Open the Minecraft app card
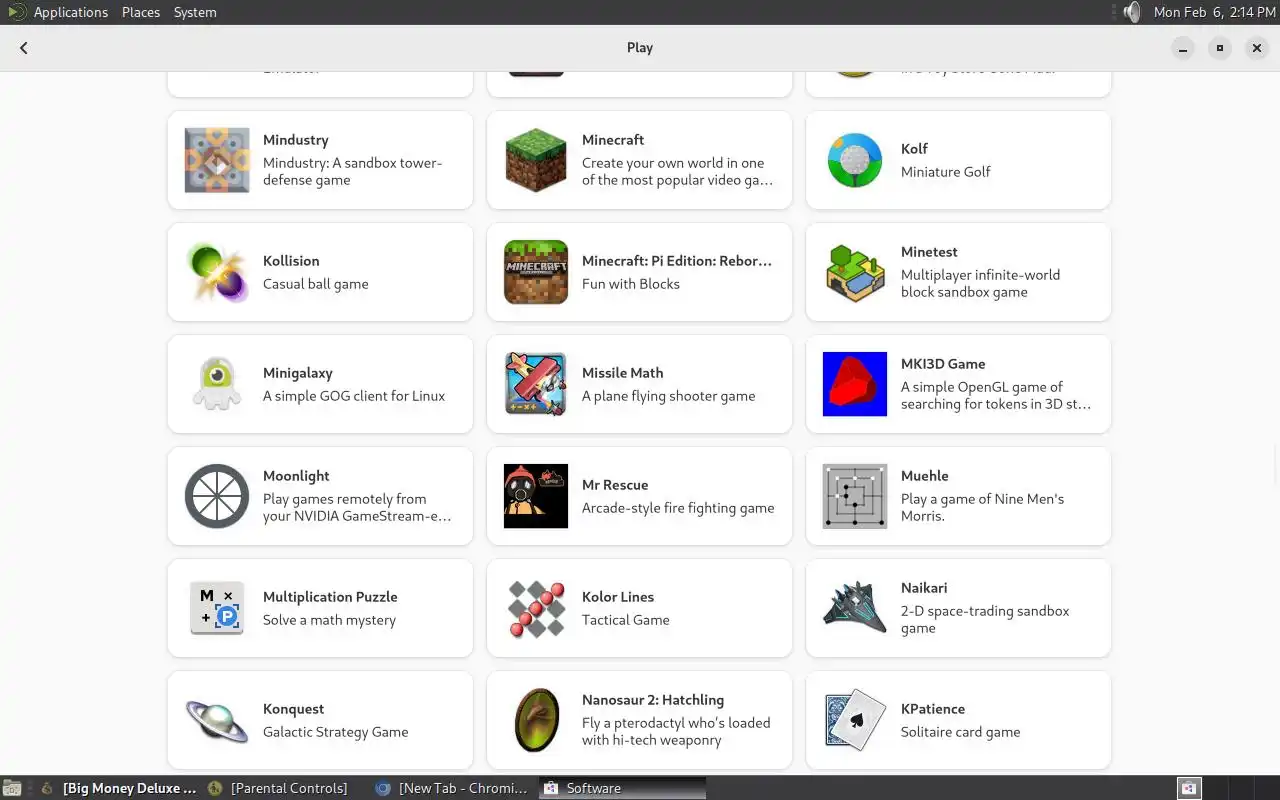 (639, 160)
